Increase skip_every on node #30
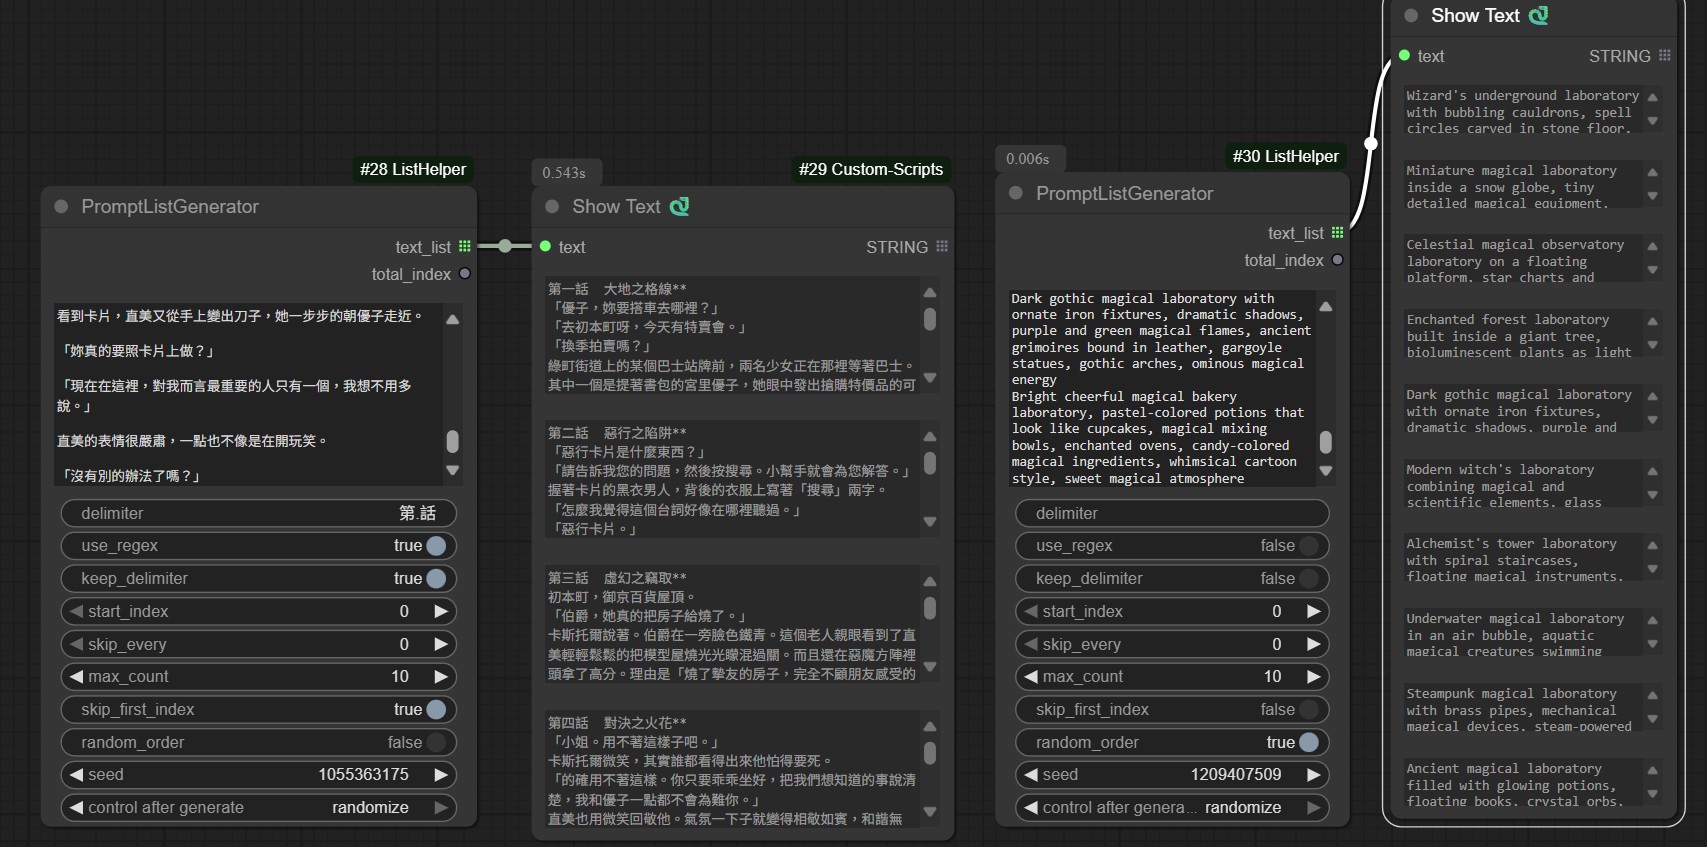The height and width of the screenshot is (847, 1707). pos(1313,644)
